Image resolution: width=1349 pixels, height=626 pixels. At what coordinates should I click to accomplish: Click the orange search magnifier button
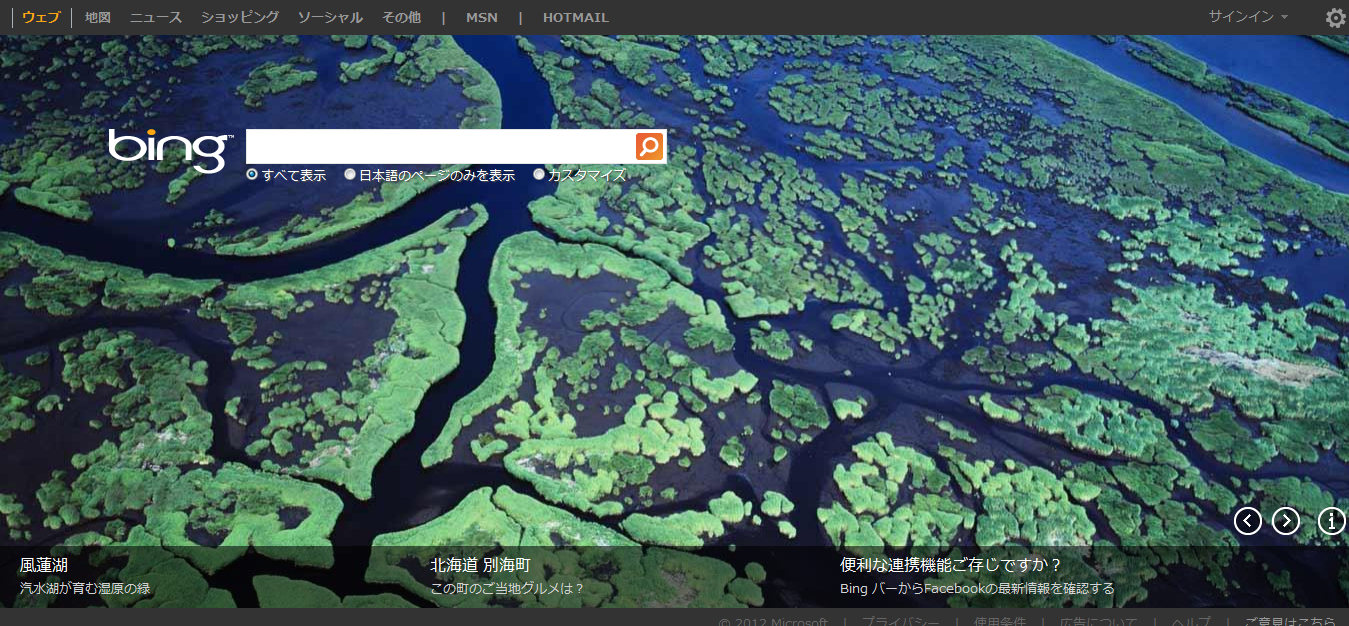click(649, 147)
